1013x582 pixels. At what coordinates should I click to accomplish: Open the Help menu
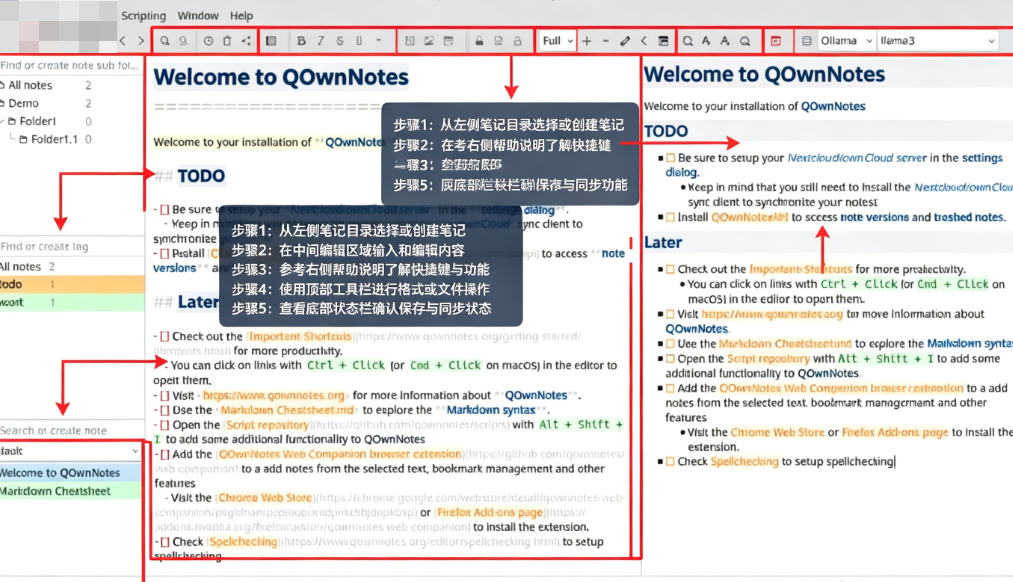coord(242,16)
